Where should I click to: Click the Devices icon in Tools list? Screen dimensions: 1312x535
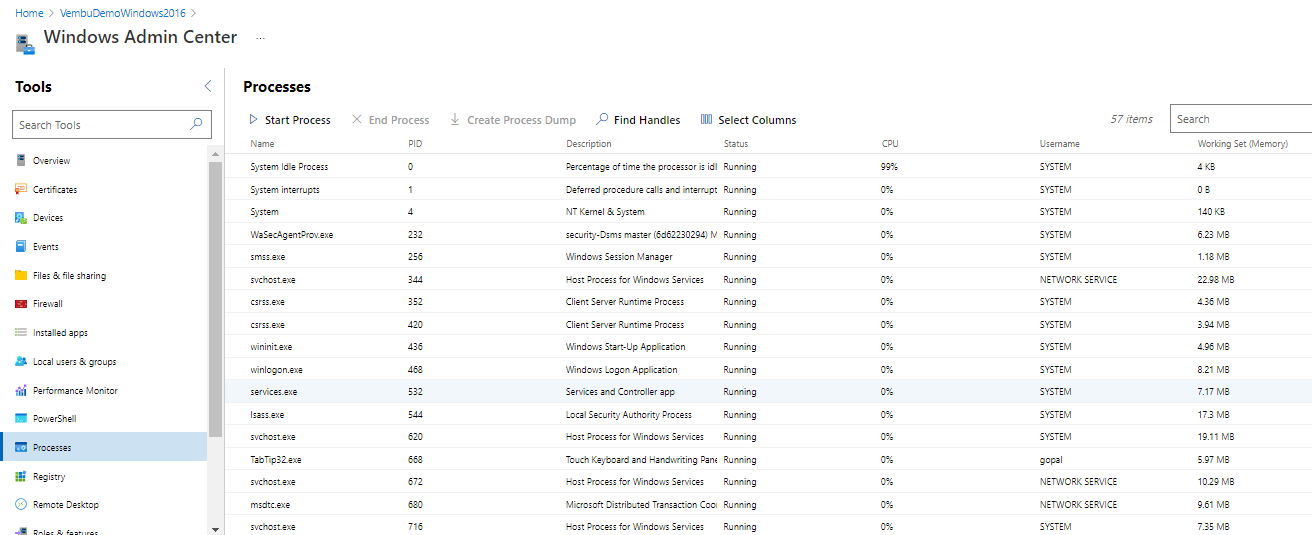tap(21, 218)
